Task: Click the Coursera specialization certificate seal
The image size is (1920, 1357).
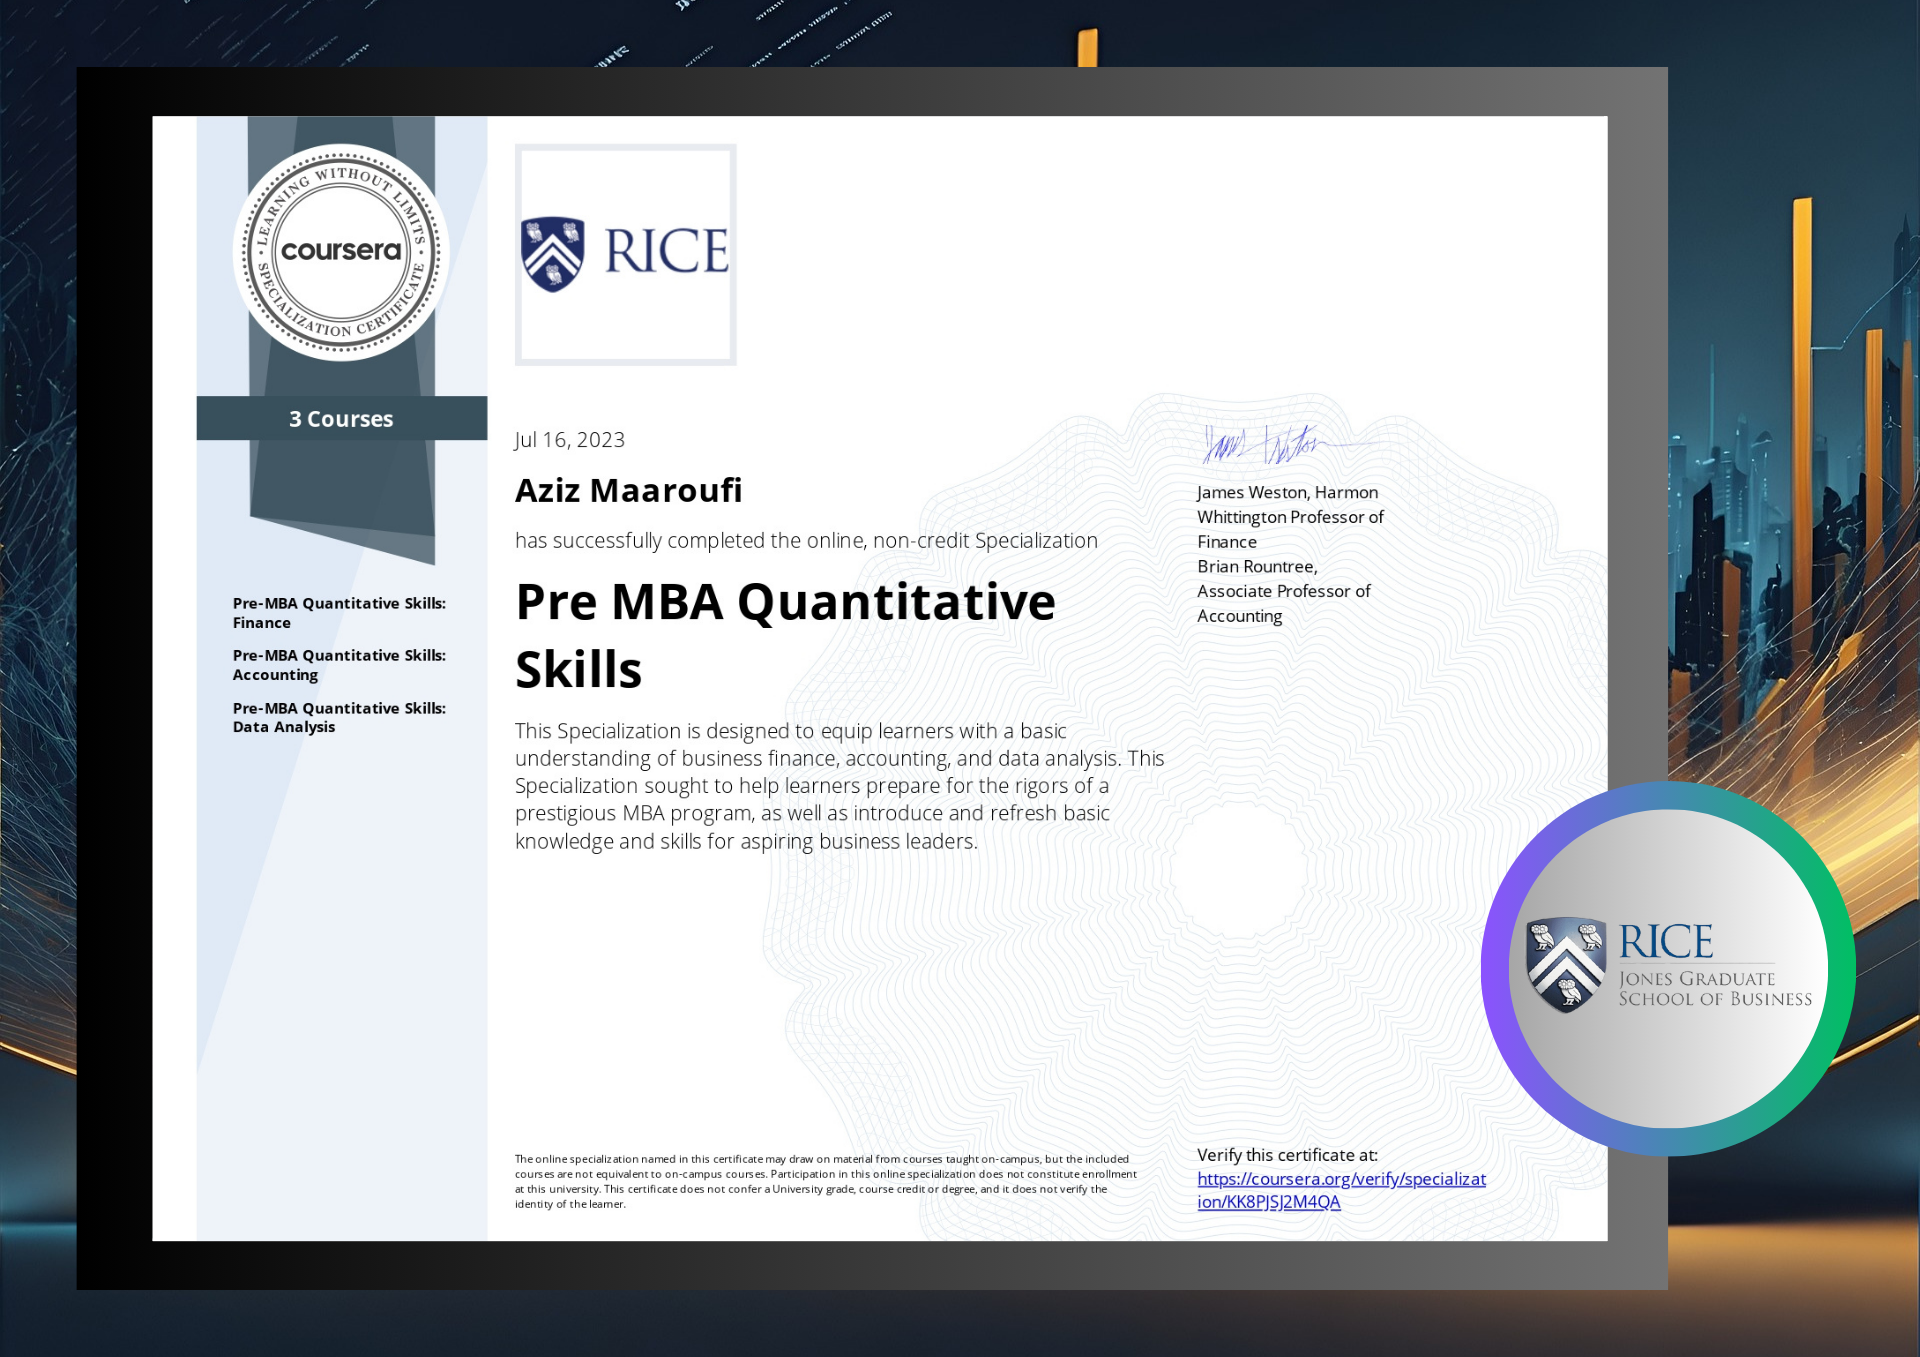Action: pos(341,252)
